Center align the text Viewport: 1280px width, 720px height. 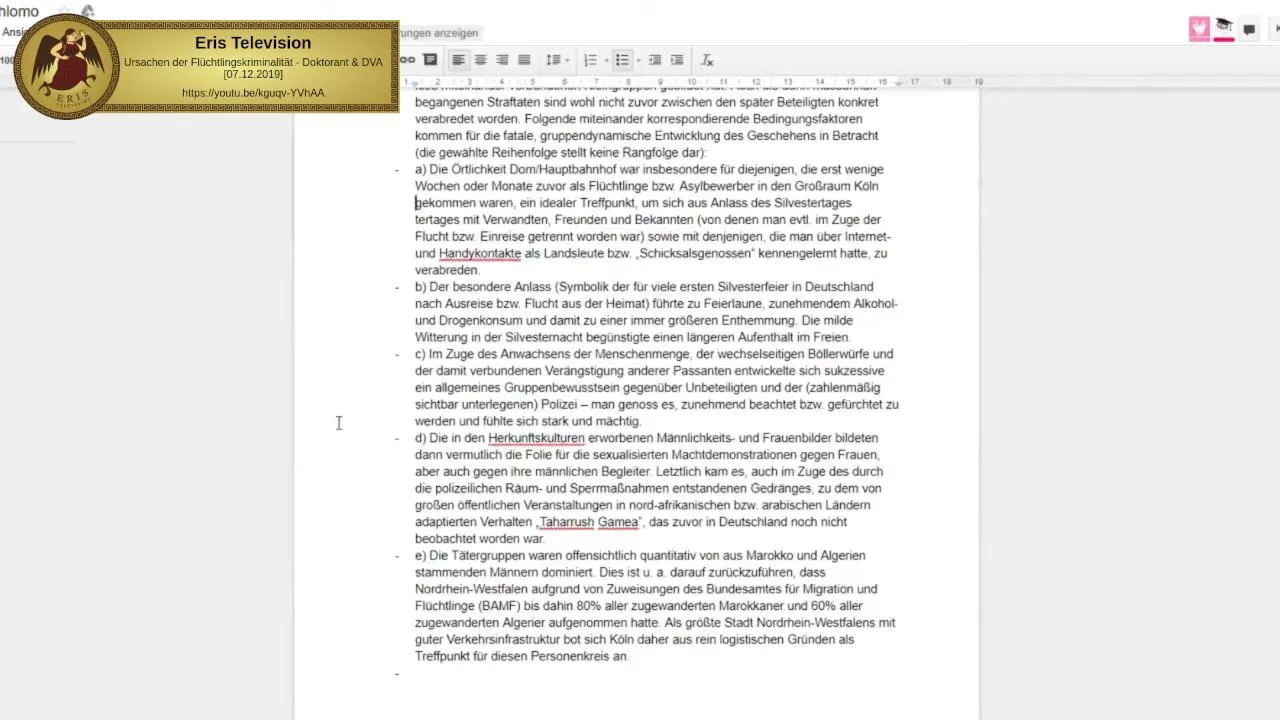(x=480, y=60)
